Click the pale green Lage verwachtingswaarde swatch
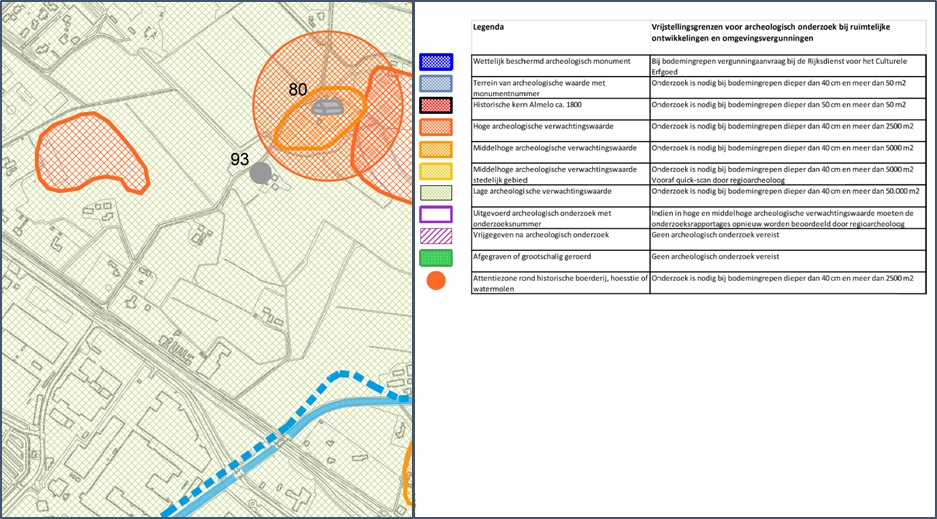This screenshot has width=937, height=519. [436, 192]
